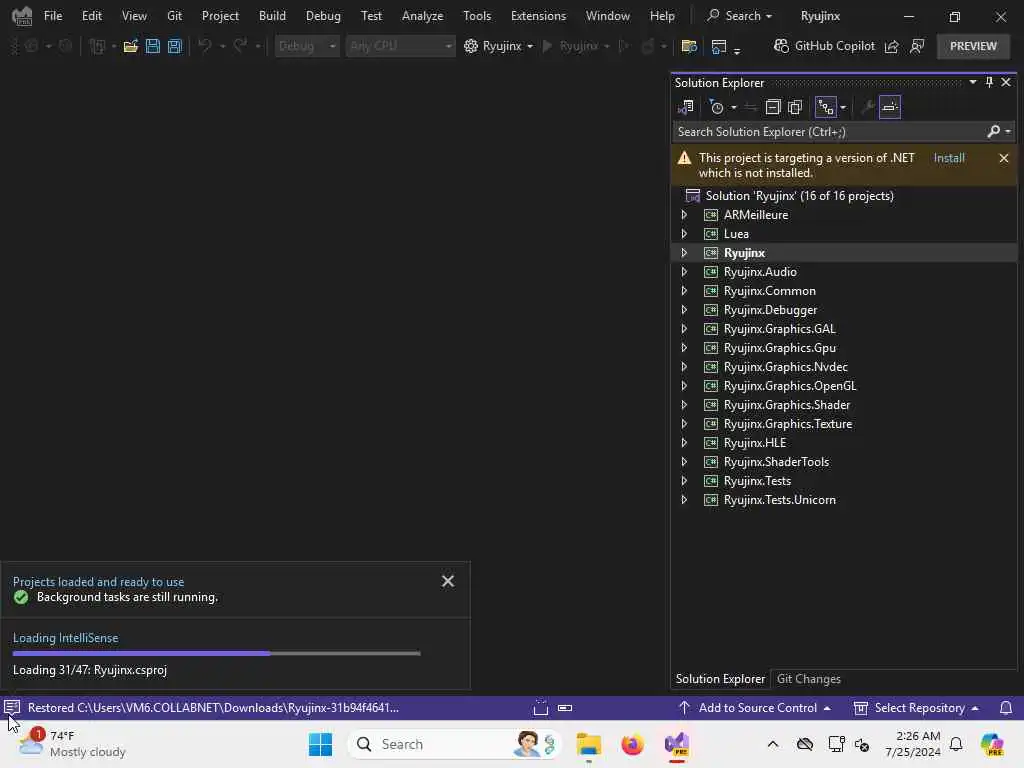
Task: Expand the ARMeilleure project
Action: tap(684, 215)
